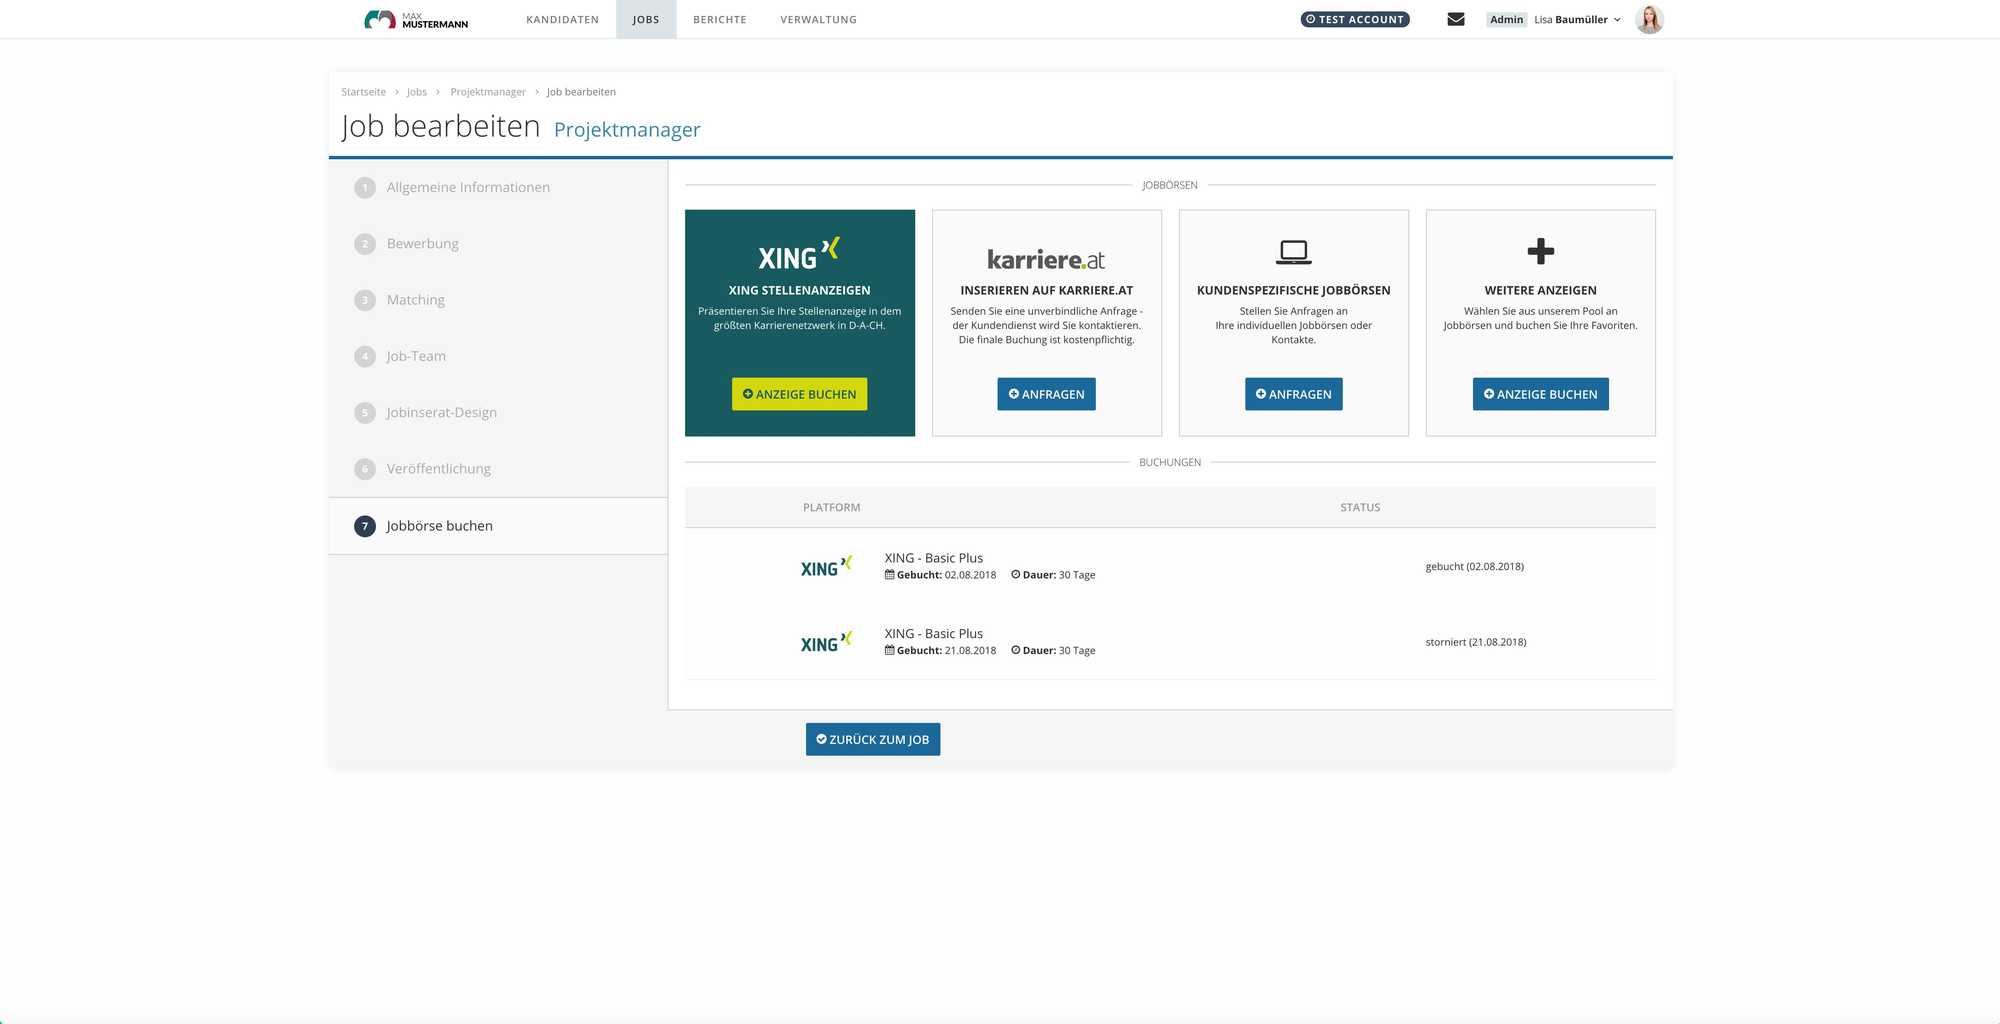Click the Admin role label
The height and width of the screenshot is (1024, 2000).
coord(1506,19)
